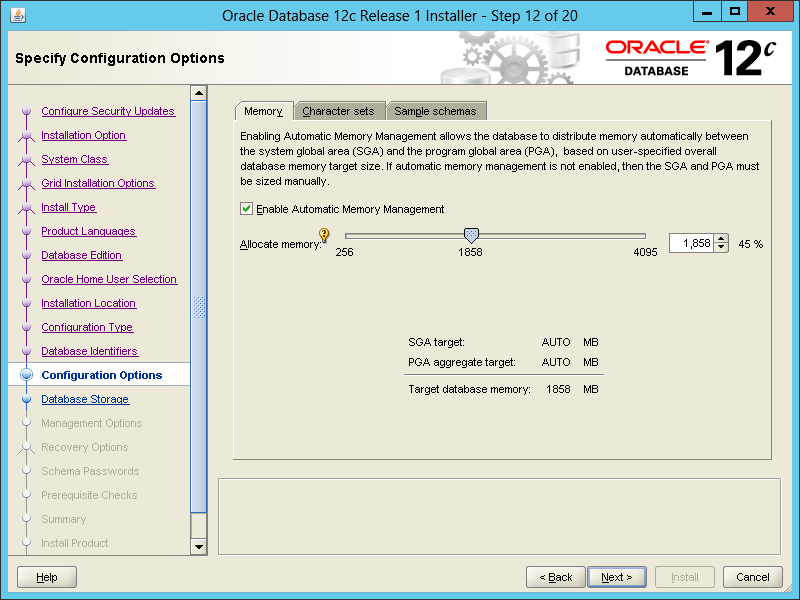Go to Database Edition step
Screen dimensions: 800x600
(82, 255)
